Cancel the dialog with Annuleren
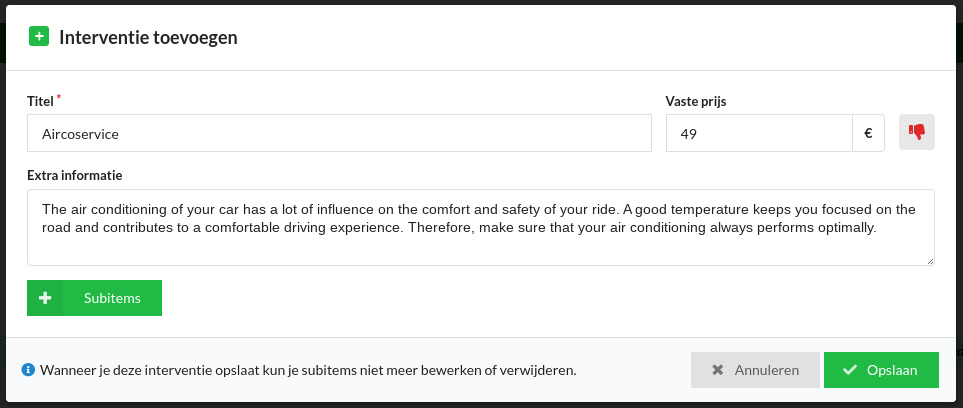Screen dimensions: 963x408 (x=755, y=370)
